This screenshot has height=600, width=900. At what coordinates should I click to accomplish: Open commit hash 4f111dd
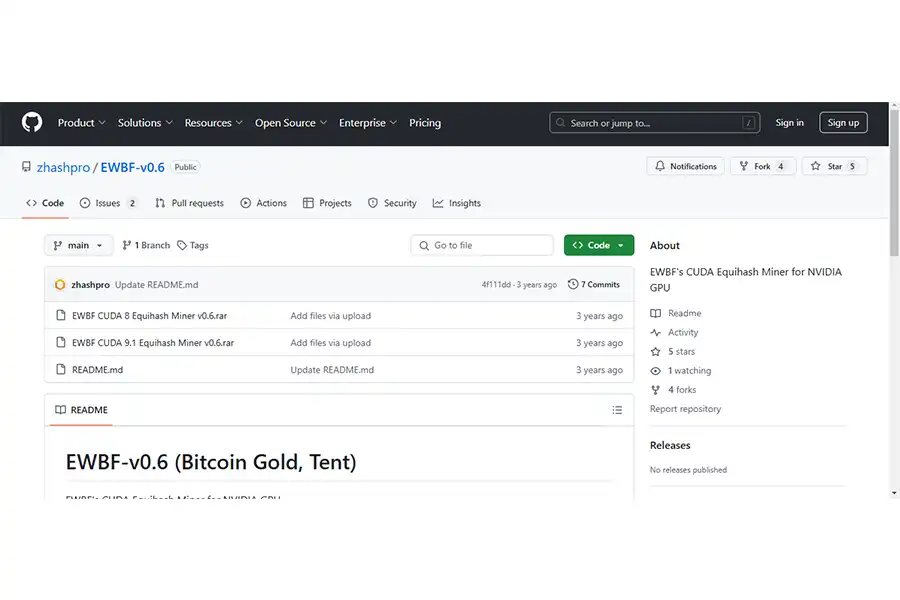pyautogui.click(x=496, y=285)
